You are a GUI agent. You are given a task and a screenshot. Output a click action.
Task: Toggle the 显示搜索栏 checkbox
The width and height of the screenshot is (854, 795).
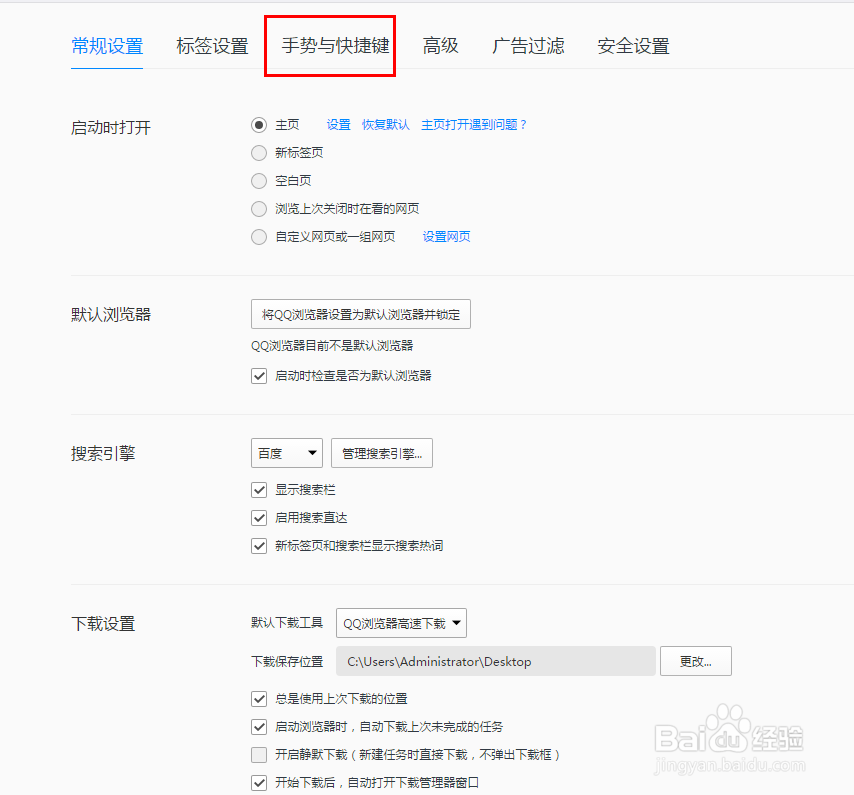259,490
